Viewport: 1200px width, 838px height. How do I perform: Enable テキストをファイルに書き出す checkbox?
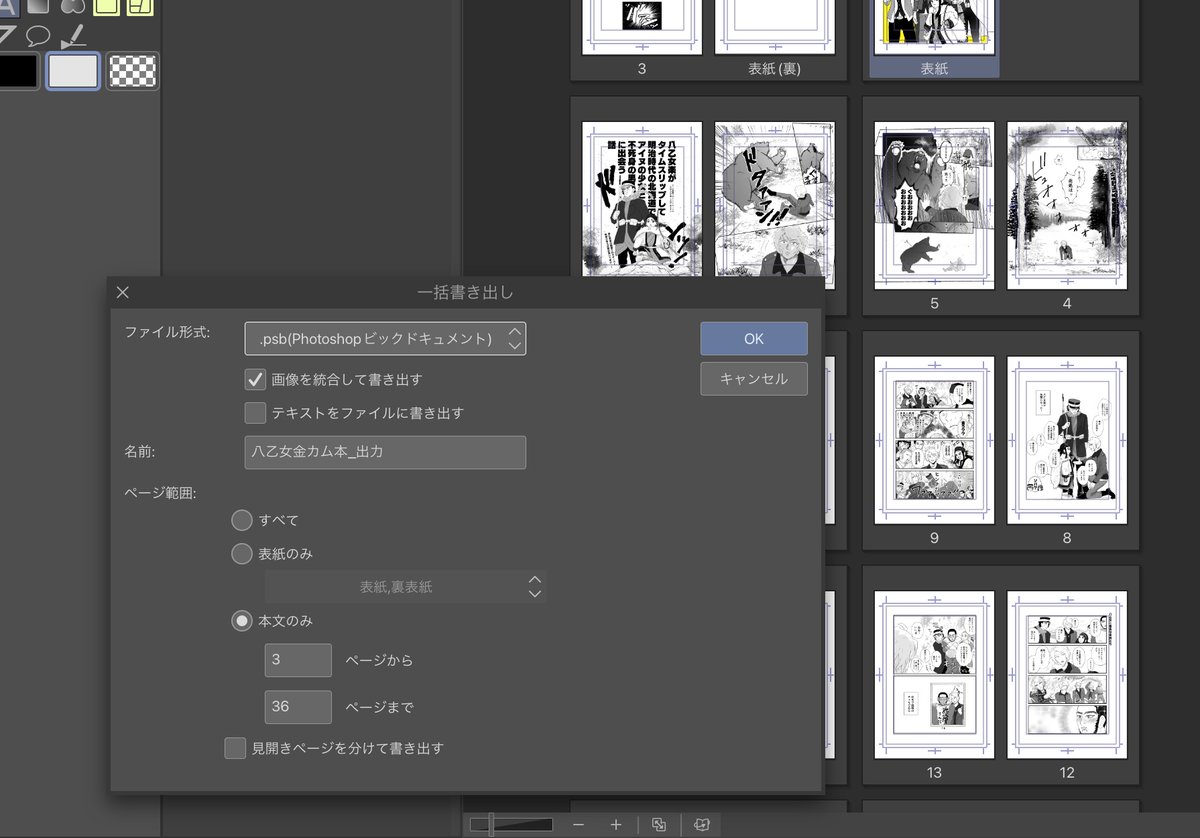tap(255, 413)
